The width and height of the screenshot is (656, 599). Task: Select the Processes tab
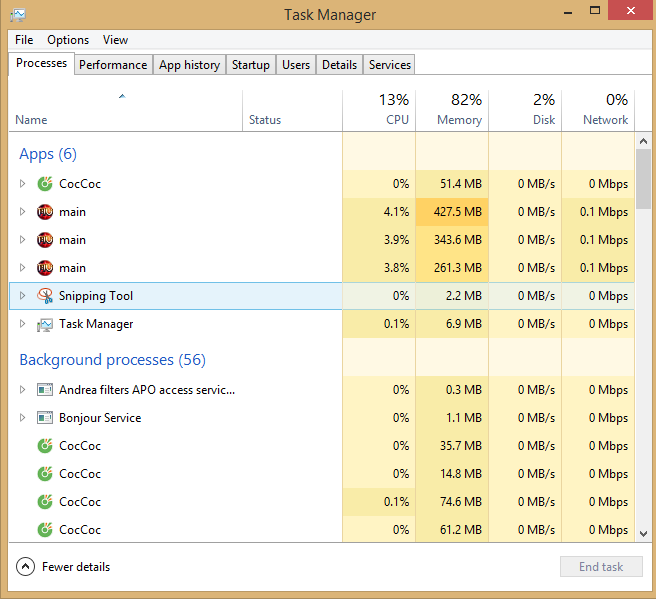click(x=41, y=63)
